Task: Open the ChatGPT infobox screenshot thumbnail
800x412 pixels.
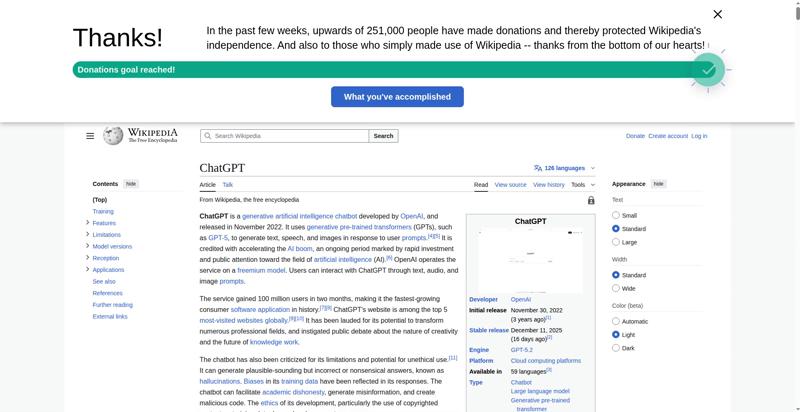Action: [530, 260]
